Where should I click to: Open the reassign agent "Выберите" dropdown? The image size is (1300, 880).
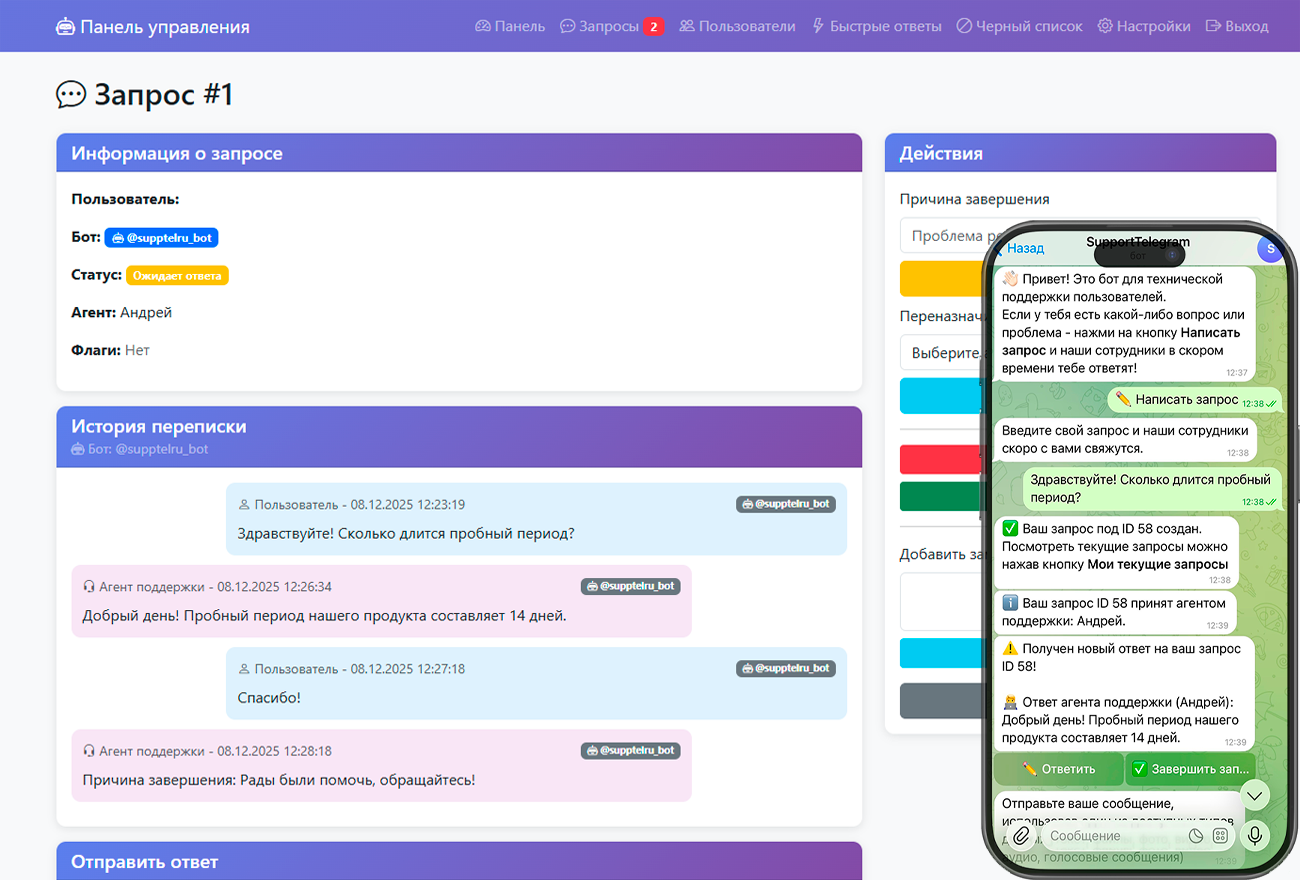[x=940, y=353]
